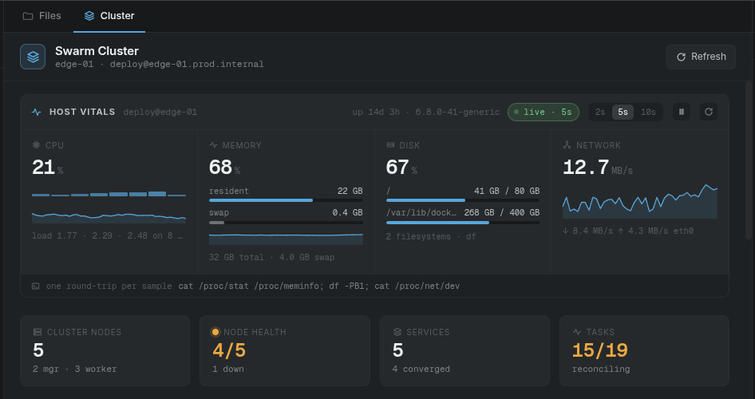Click the HOST VITALS heading
This screenshot has width=755, height=399.
click(82, 112)
